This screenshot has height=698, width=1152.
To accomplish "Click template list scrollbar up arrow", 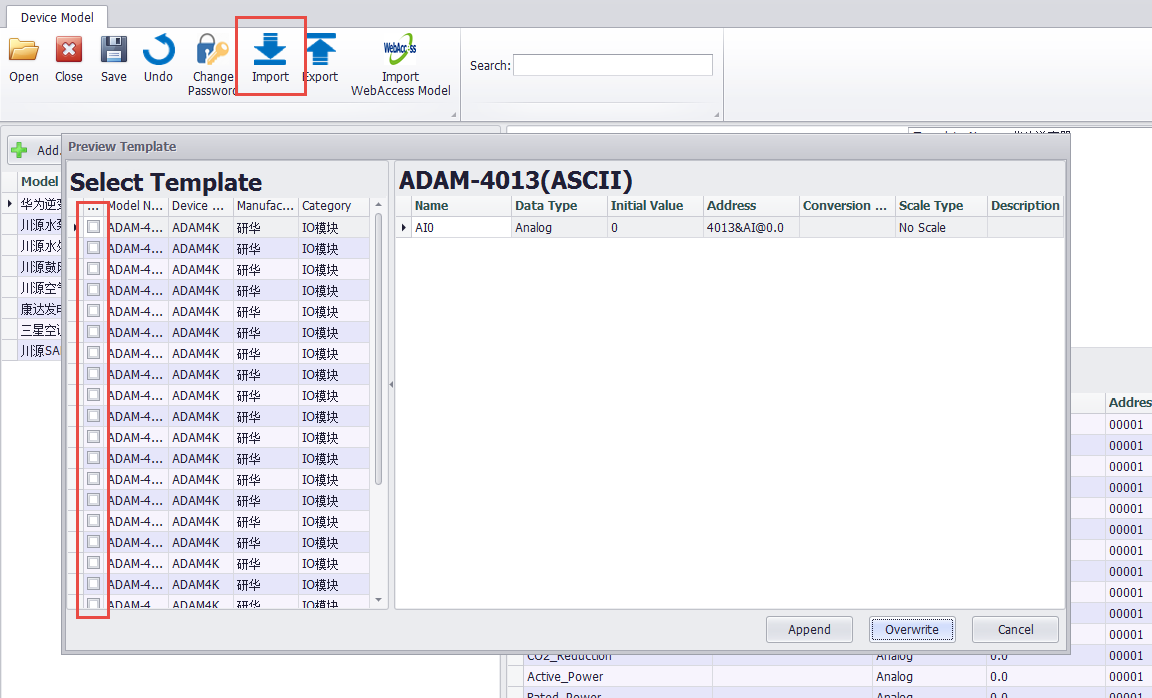I will (378, 206).
